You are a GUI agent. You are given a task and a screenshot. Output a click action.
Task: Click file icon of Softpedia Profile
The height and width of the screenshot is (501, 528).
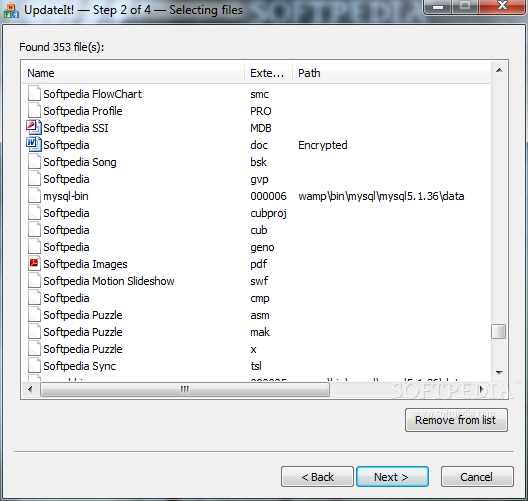(34, 110)
